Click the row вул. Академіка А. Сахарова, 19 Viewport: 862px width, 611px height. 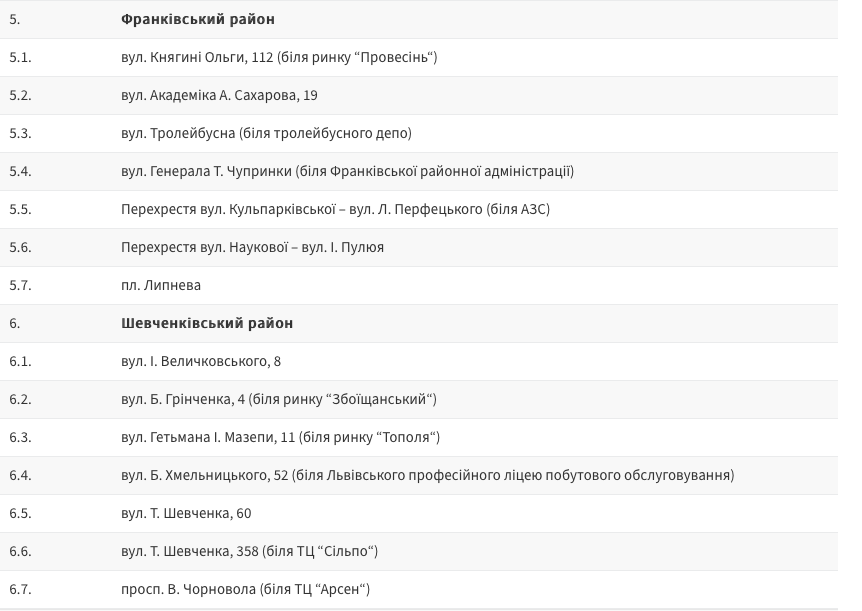tap(219, 95)
